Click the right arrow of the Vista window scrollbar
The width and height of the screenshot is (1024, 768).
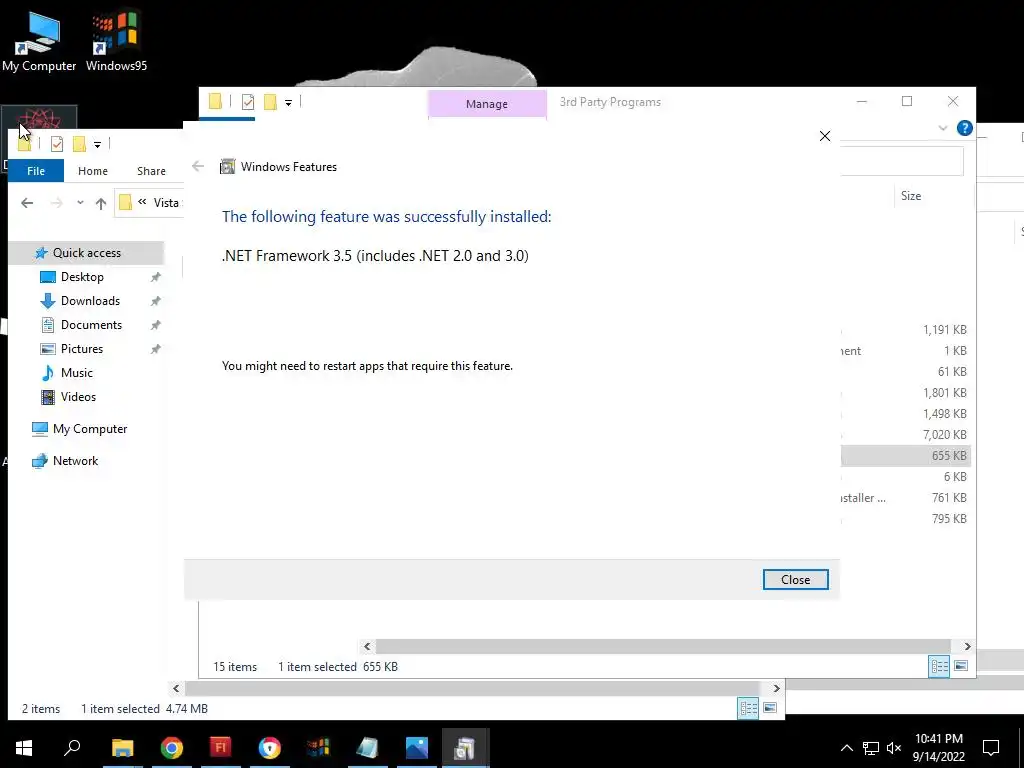pos(776,688)
